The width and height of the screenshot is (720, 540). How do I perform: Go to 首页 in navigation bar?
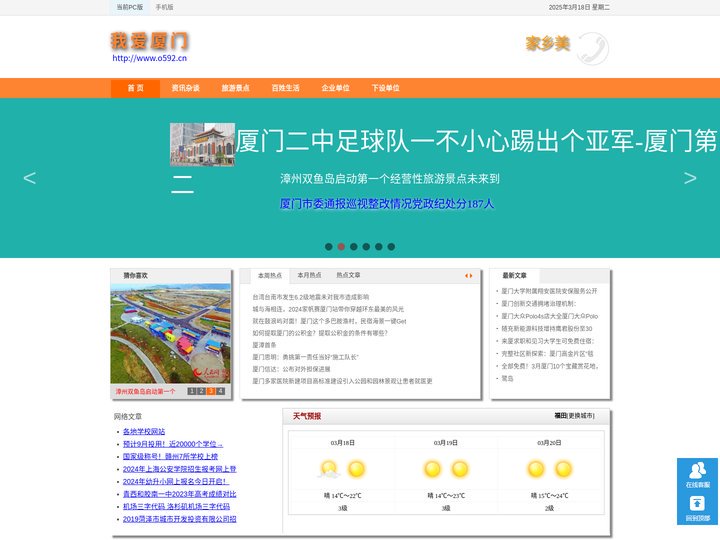tap(135, 88)
